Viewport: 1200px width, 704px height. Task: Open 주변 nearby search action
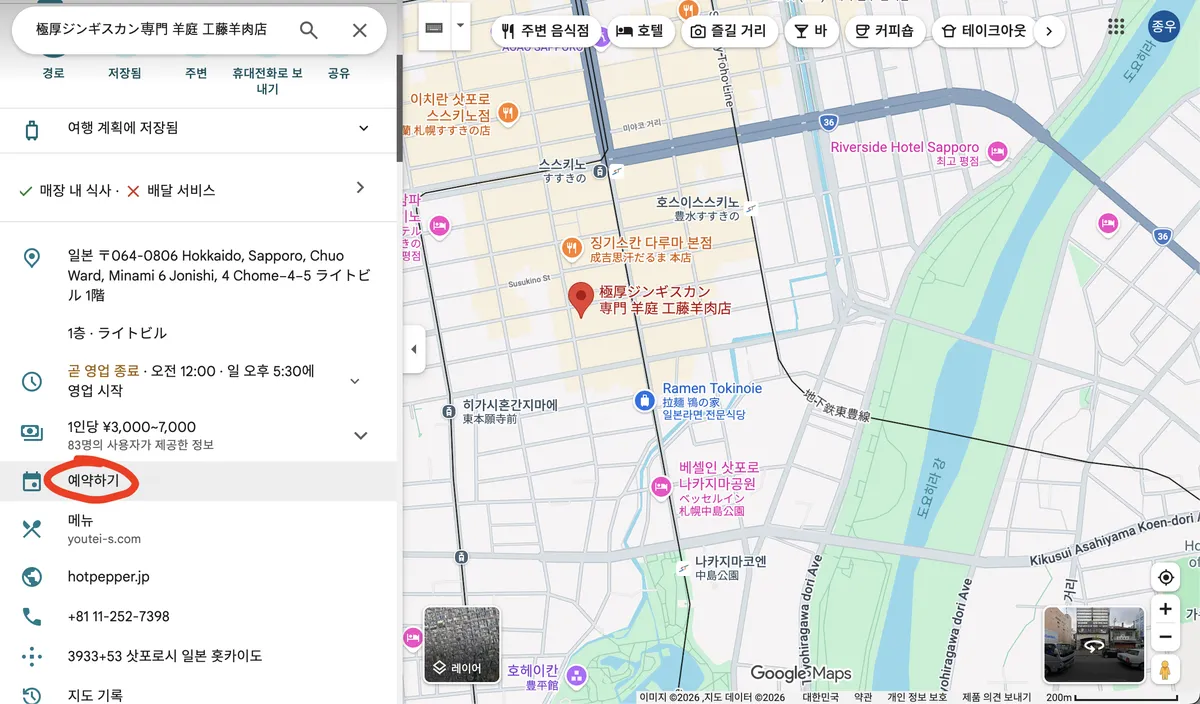click(x=196, y=73)
